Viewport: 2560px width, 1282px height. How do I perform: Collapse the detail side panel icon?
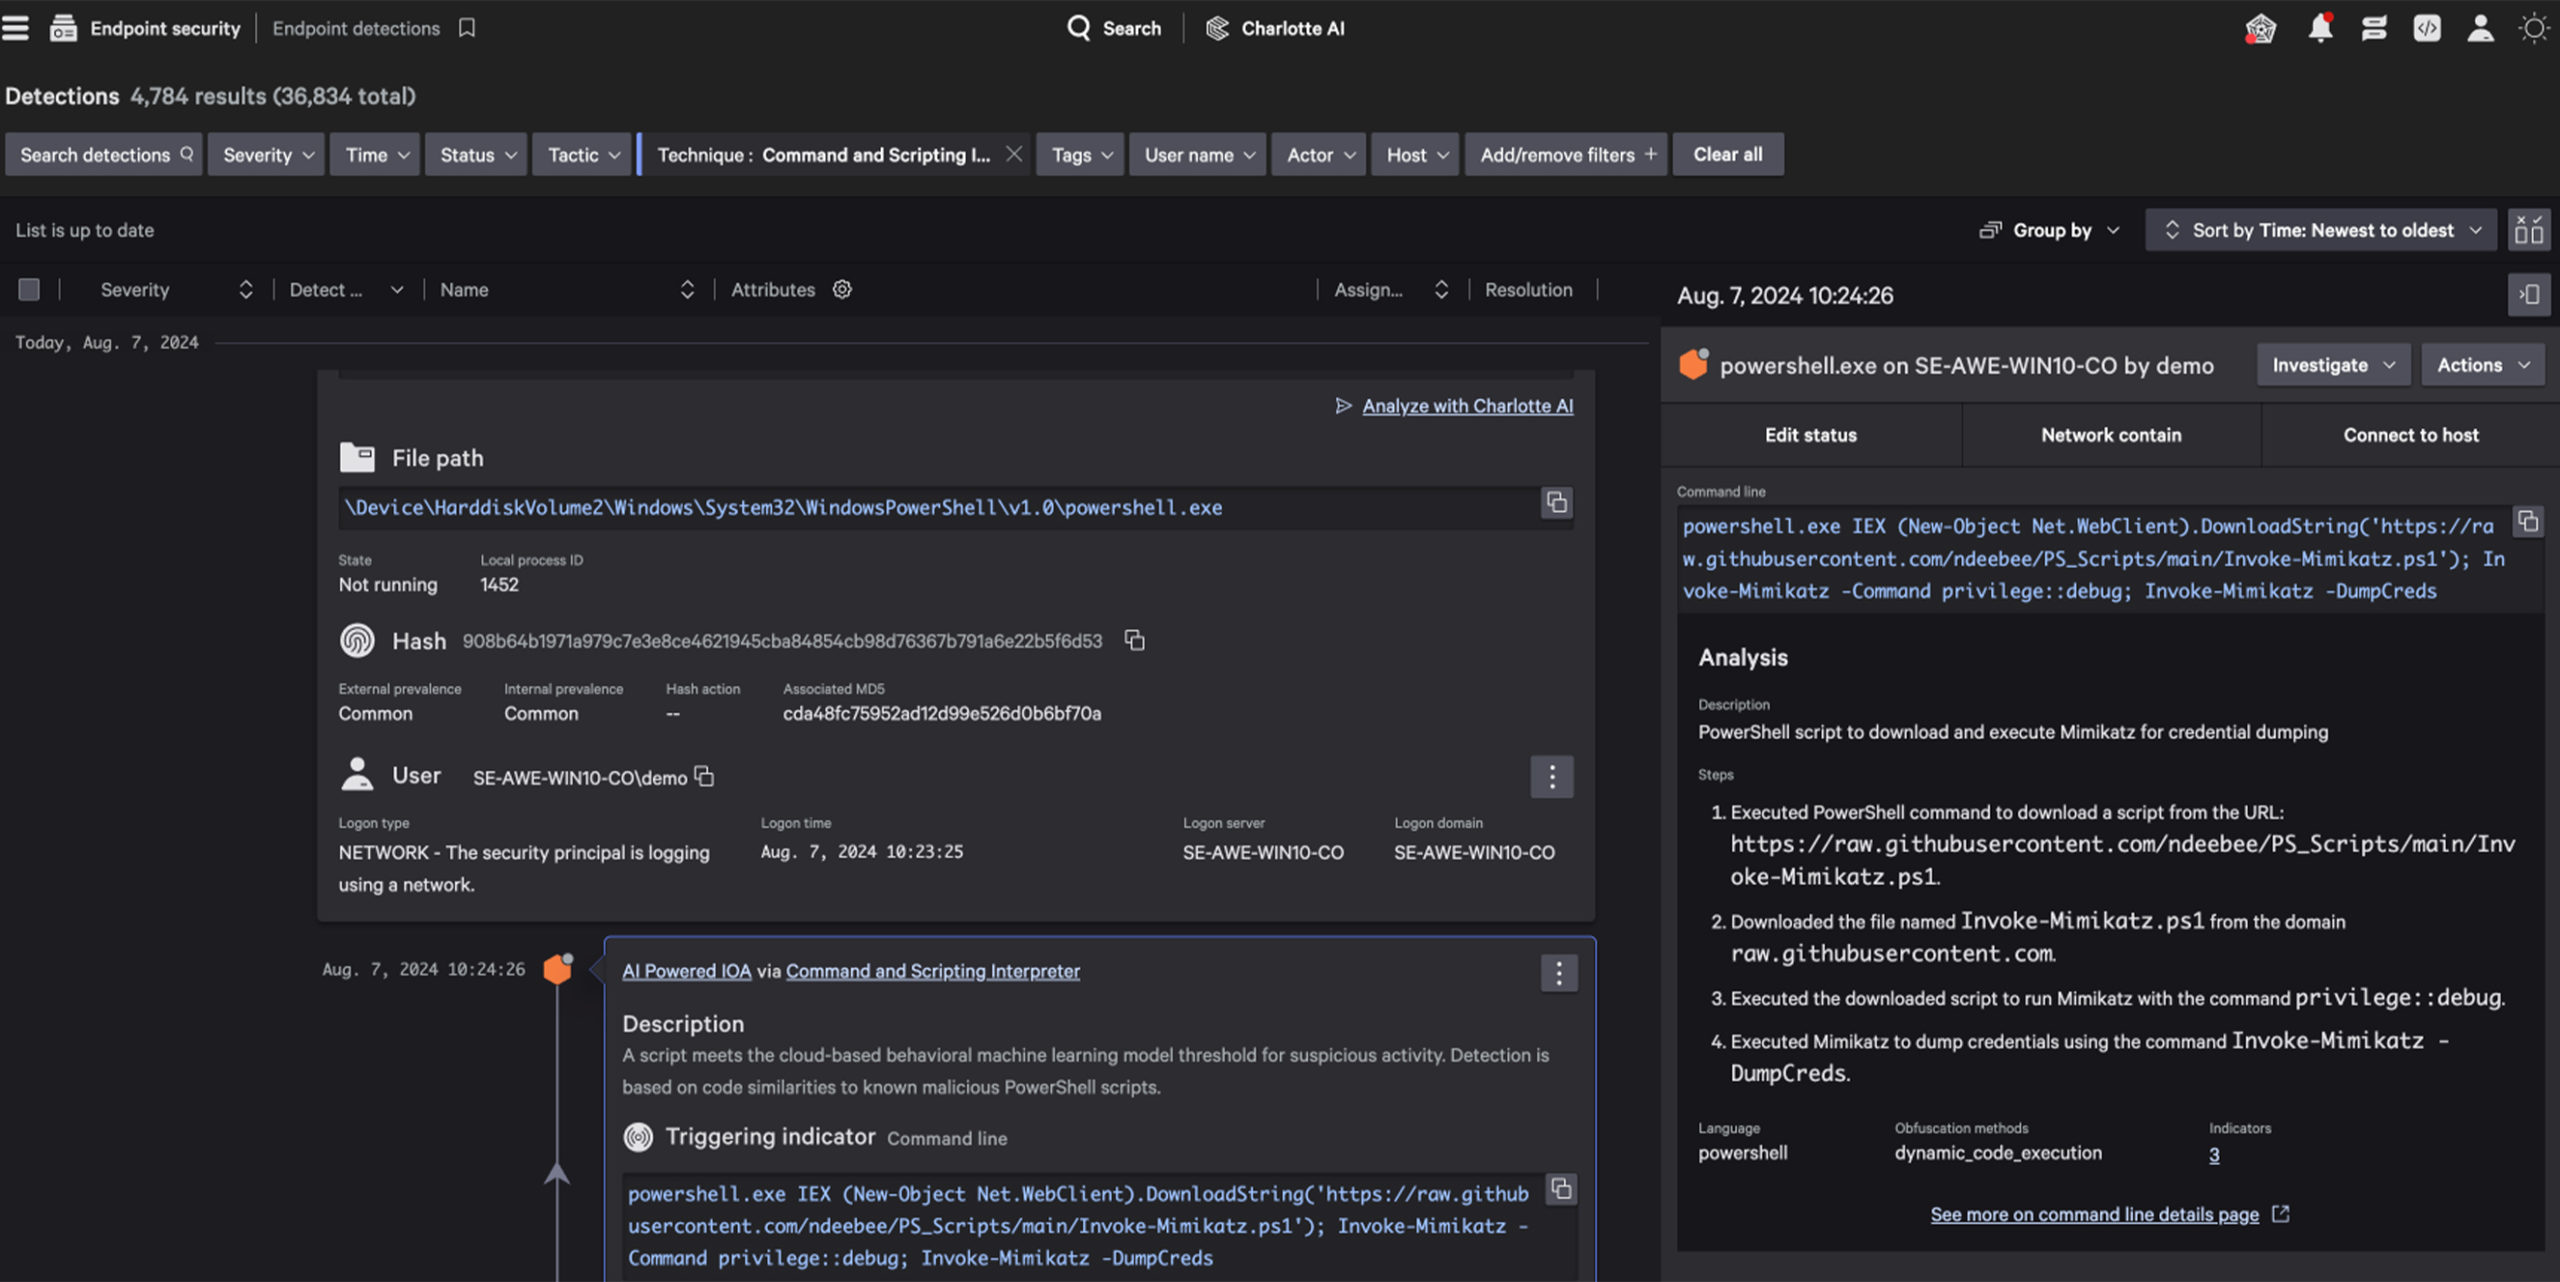(x=2529, y=294)
